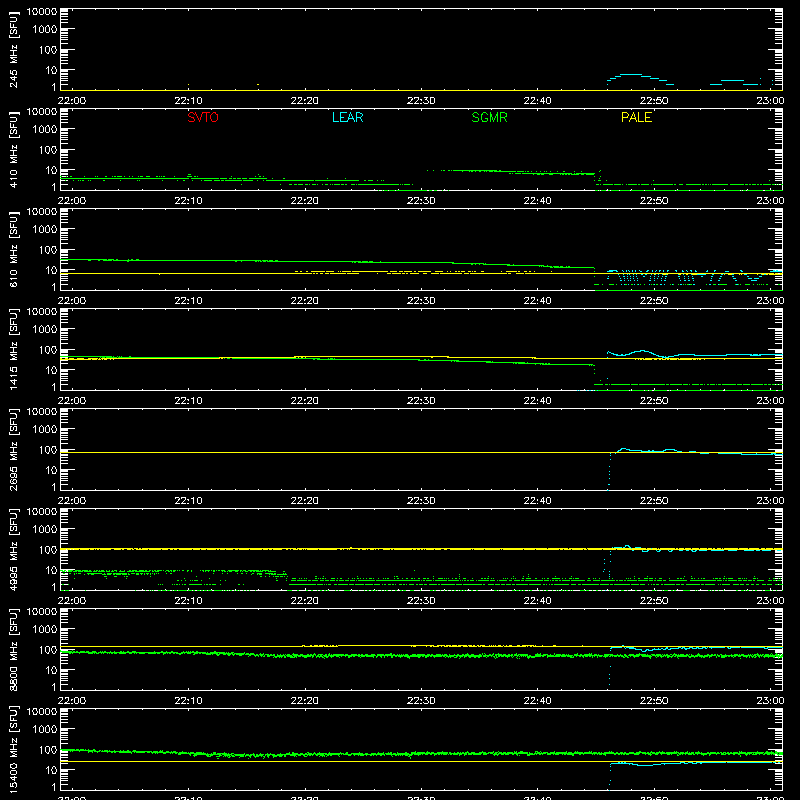Click the 10000 tick label on 245 MHz axis
Viewport: 800px width, 800px height.
(x=42, y=12)
